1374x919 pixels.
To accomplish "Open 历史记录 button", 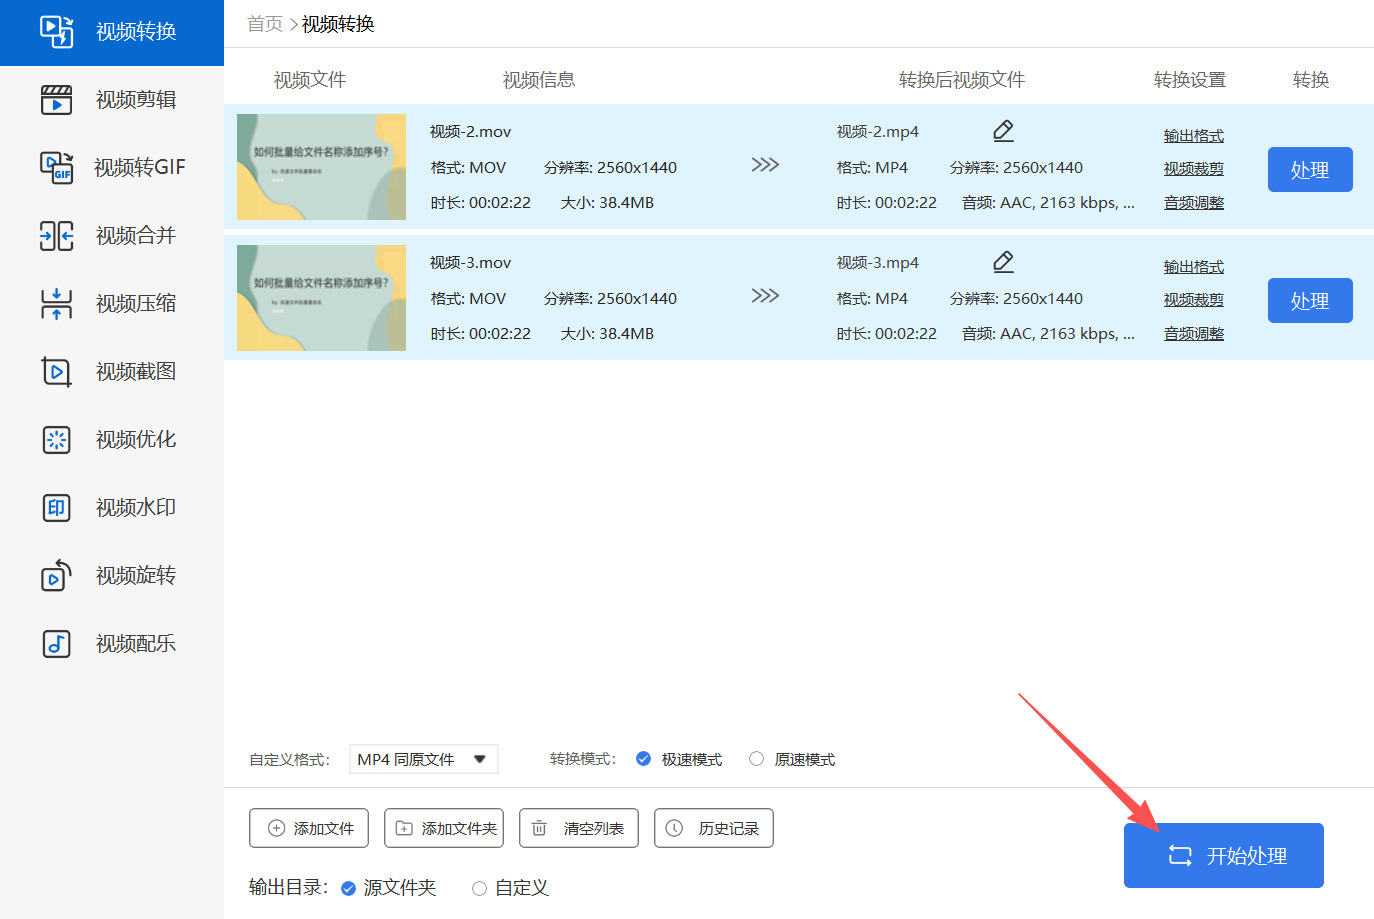I will click(x=714, y=828).
